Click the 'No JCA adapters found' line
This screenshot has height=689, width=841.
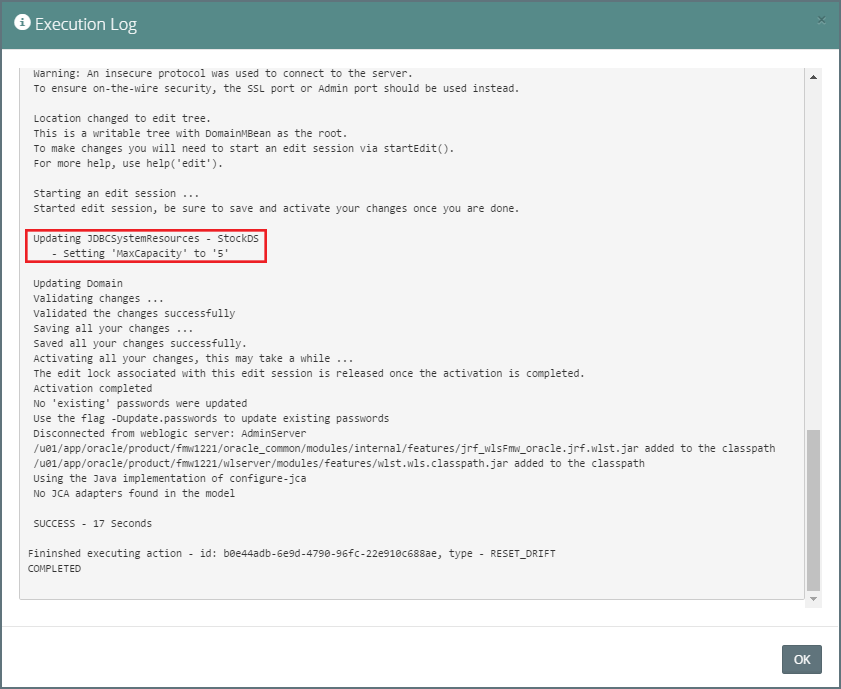pos(134,493)
